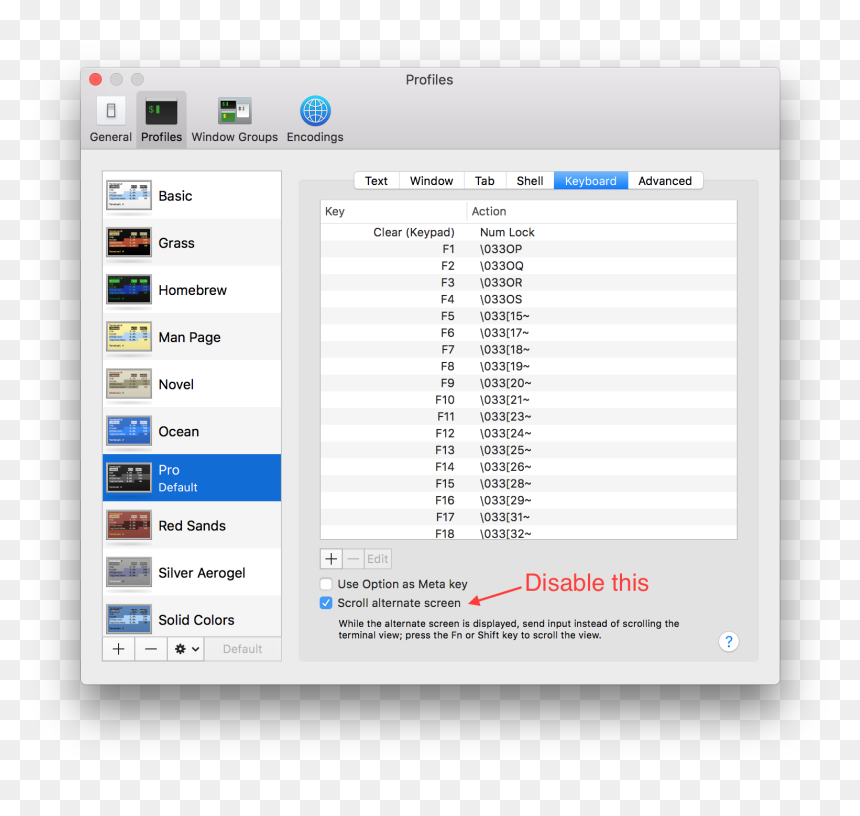Switch to the Window tab

coord(432,181)
